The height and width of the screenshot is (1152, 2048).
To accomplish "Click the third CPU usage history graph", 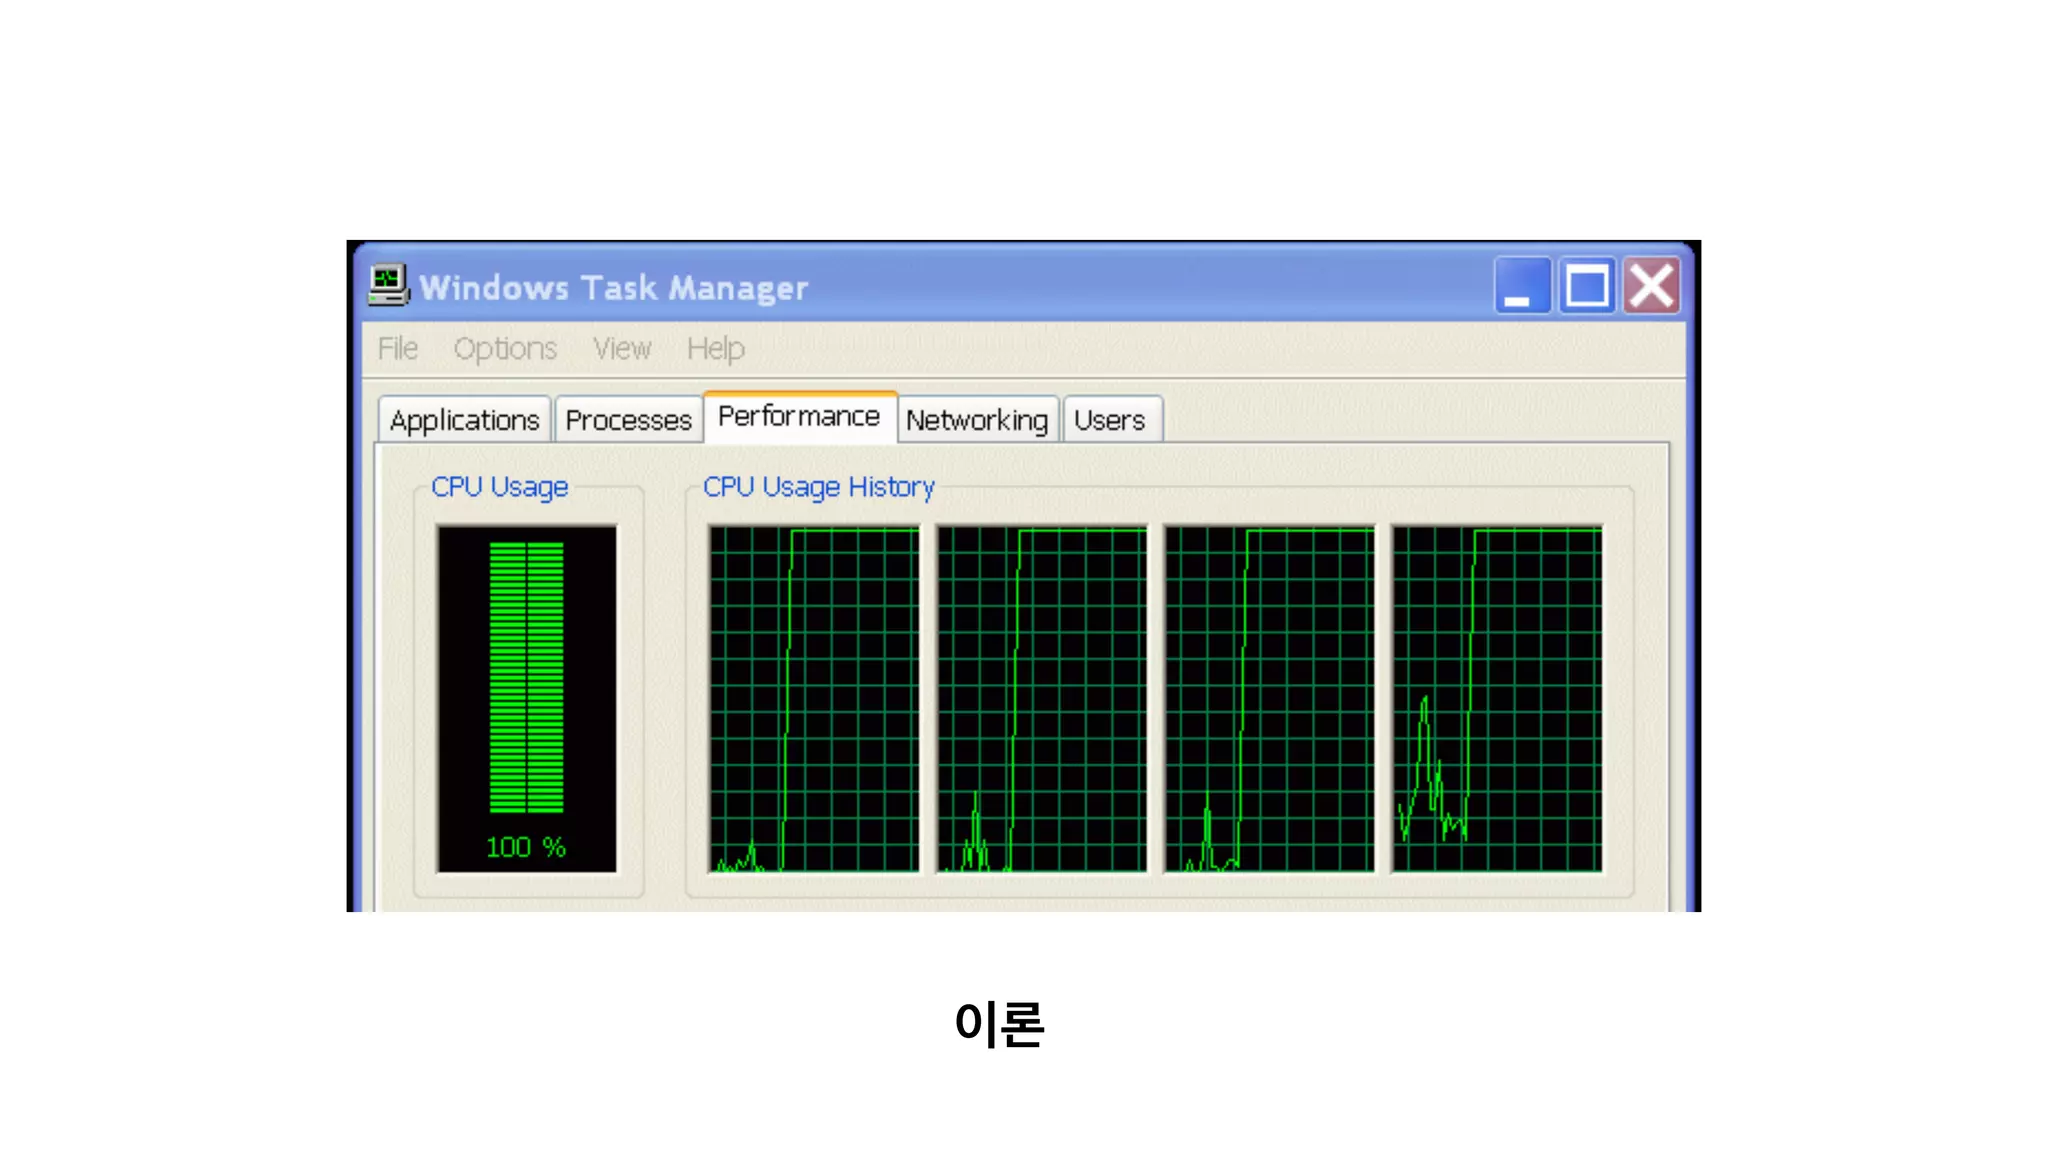I will (1269, 699).
